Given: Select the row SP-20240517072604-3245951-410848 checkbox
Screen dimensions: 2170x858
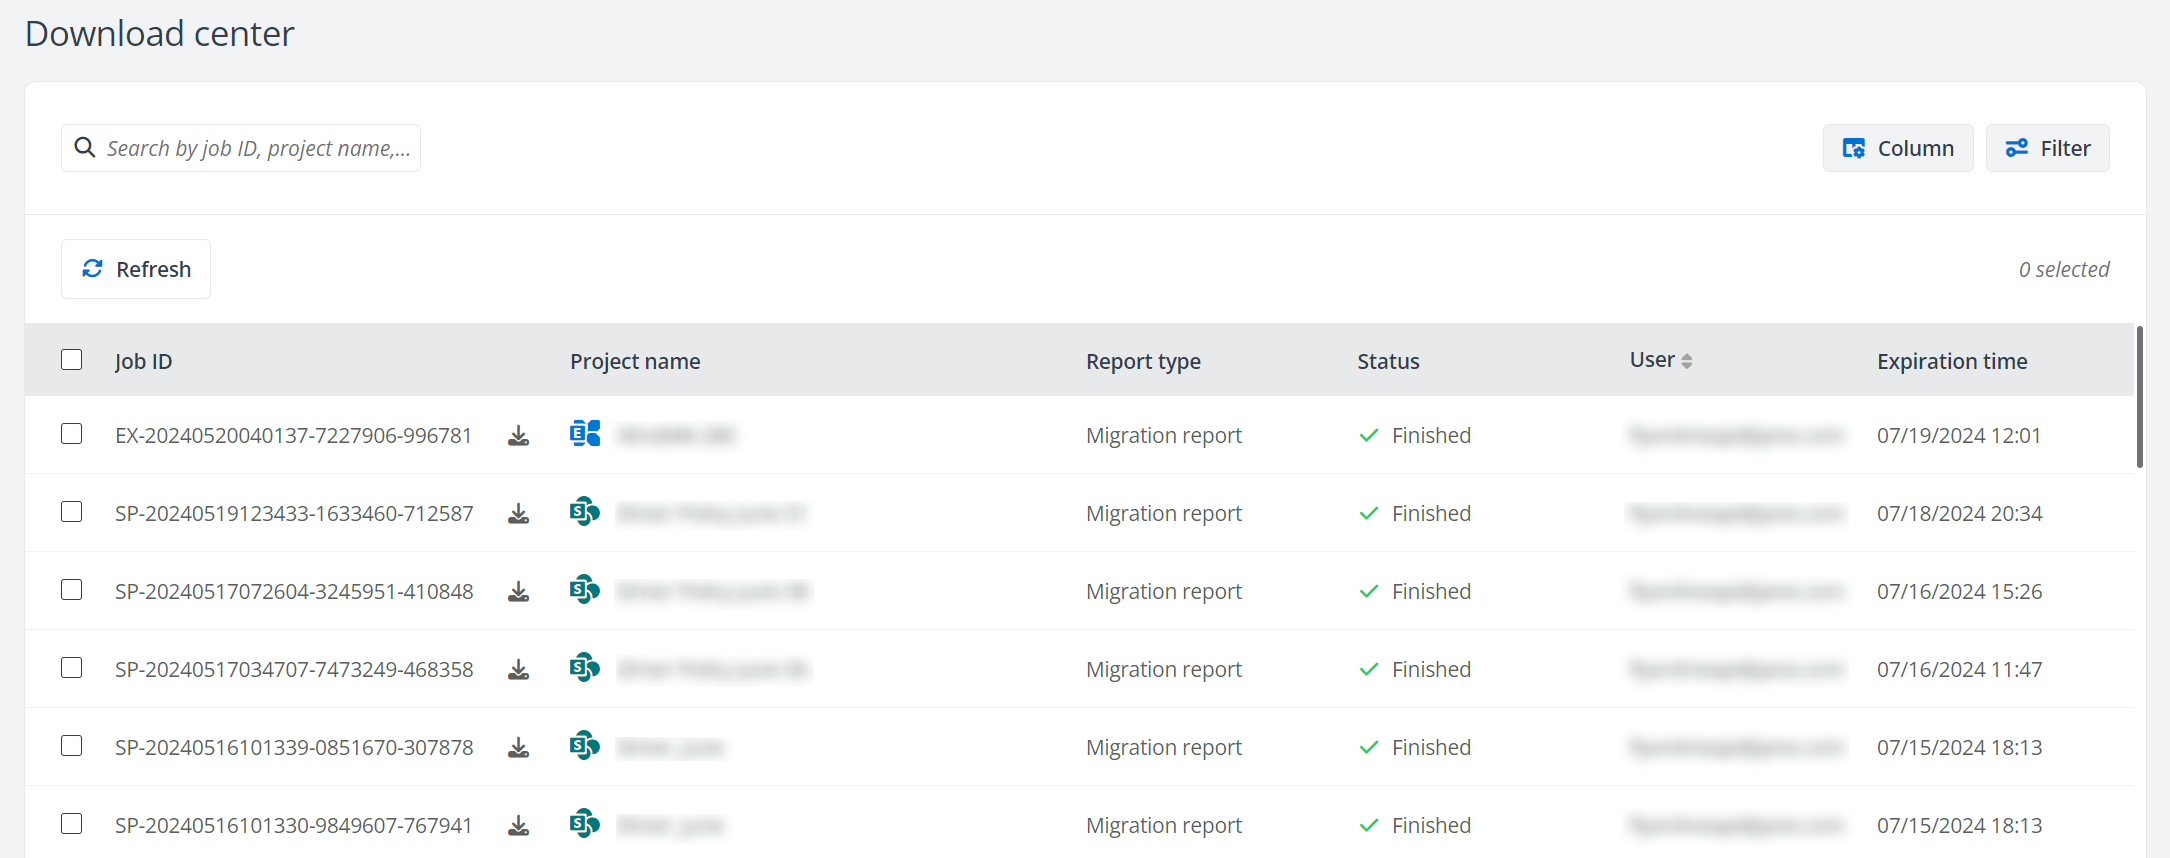Looking at the screenshot, I should pyautogui.click(x=72, y=590).
